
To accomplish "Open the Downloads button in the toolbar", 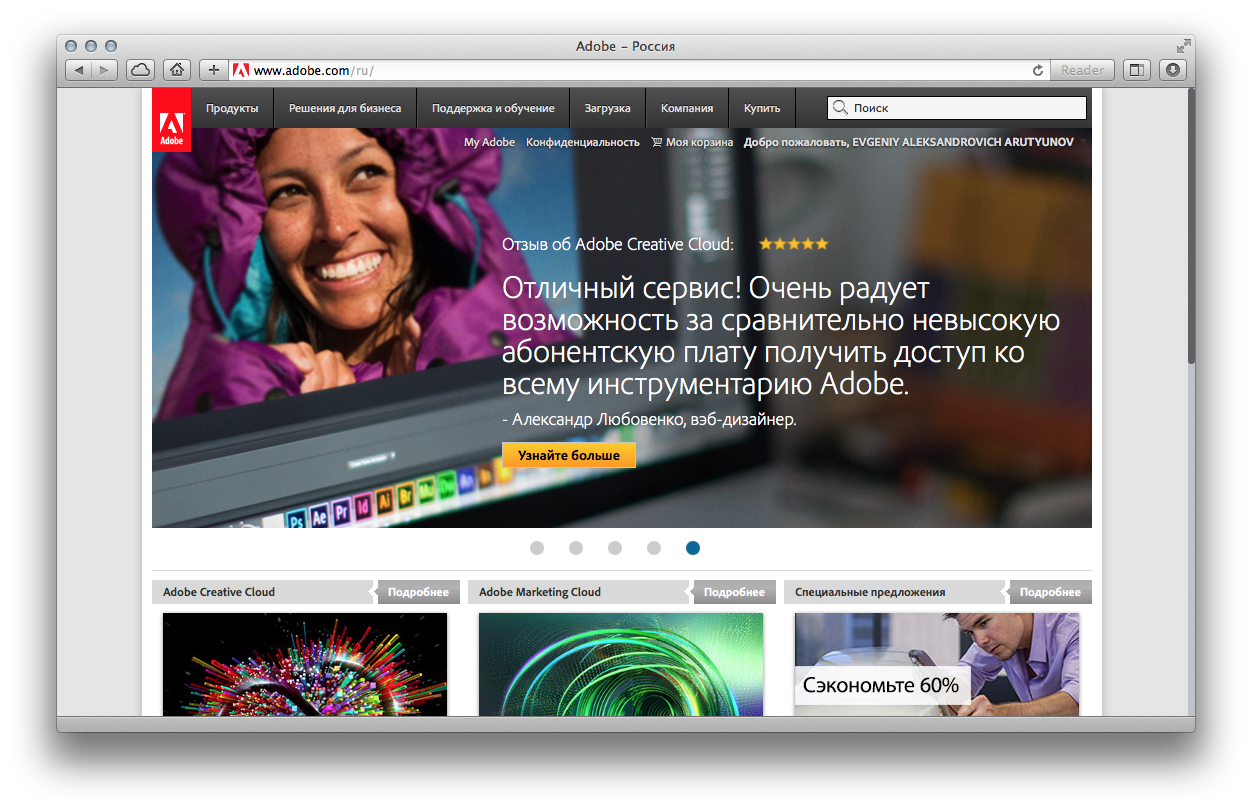I will (x=1172, y=70).
